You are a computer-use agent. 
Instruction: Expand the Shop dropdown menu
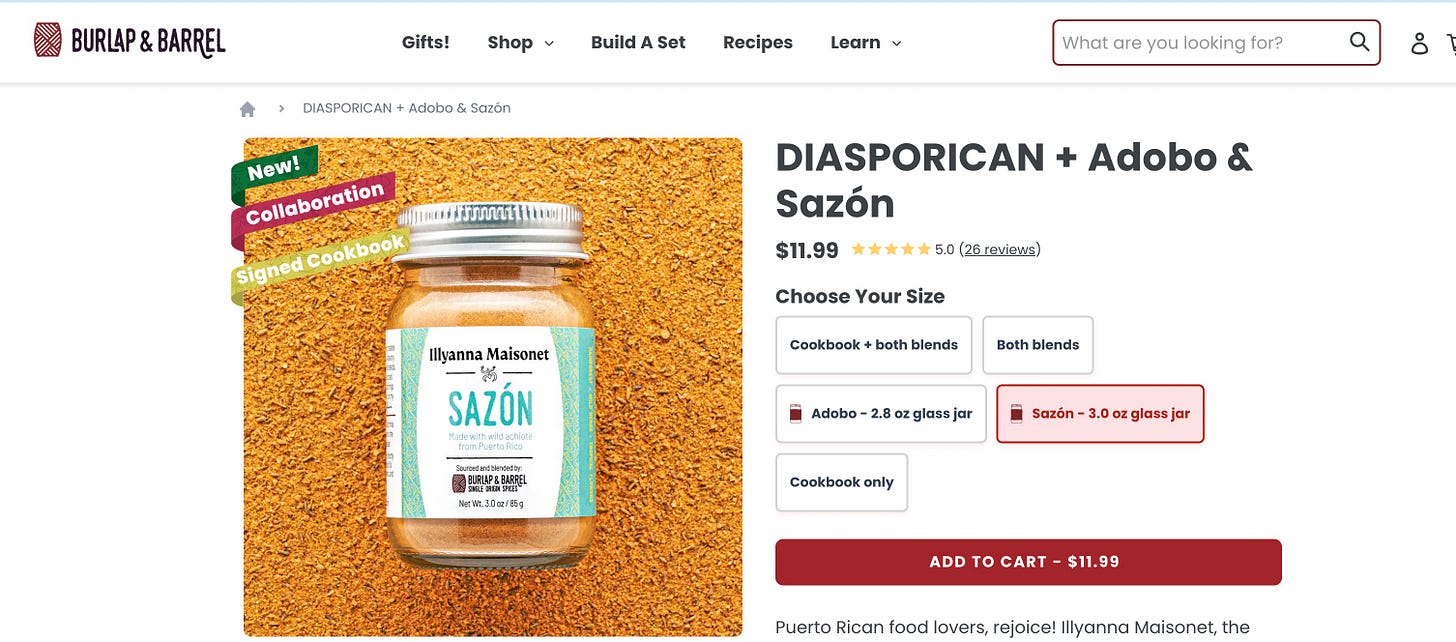coord(520,42)
